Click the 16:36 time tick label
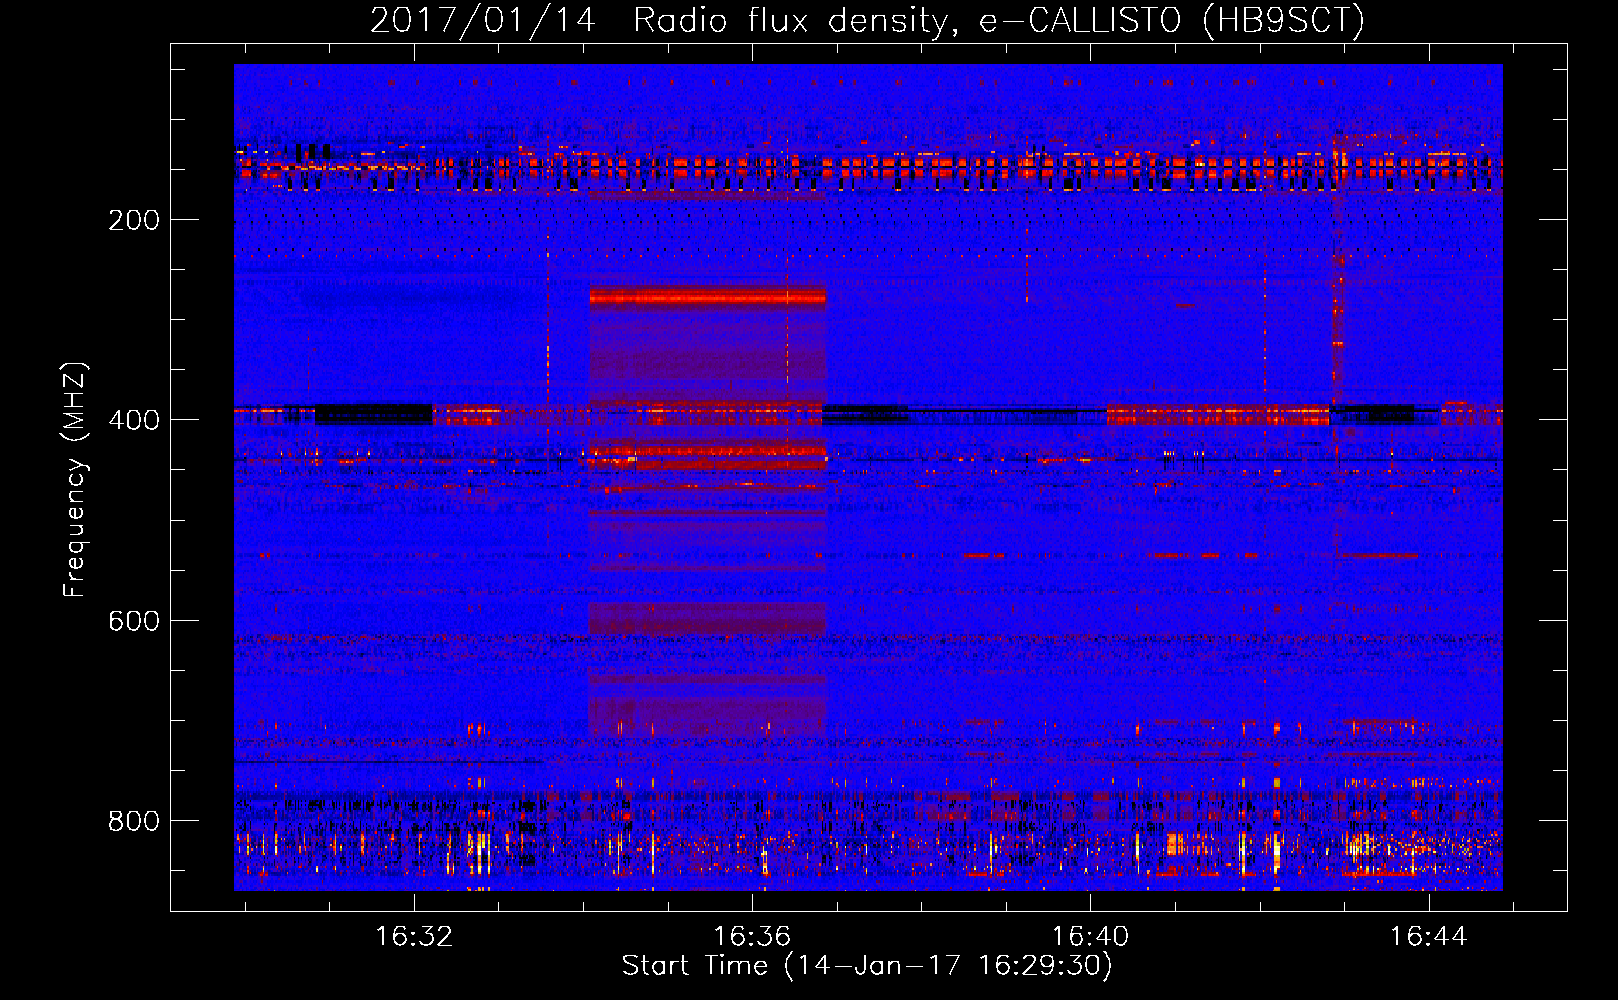Image resolution: width=1618 pixels, height=1000 pixels. point(751,936)
